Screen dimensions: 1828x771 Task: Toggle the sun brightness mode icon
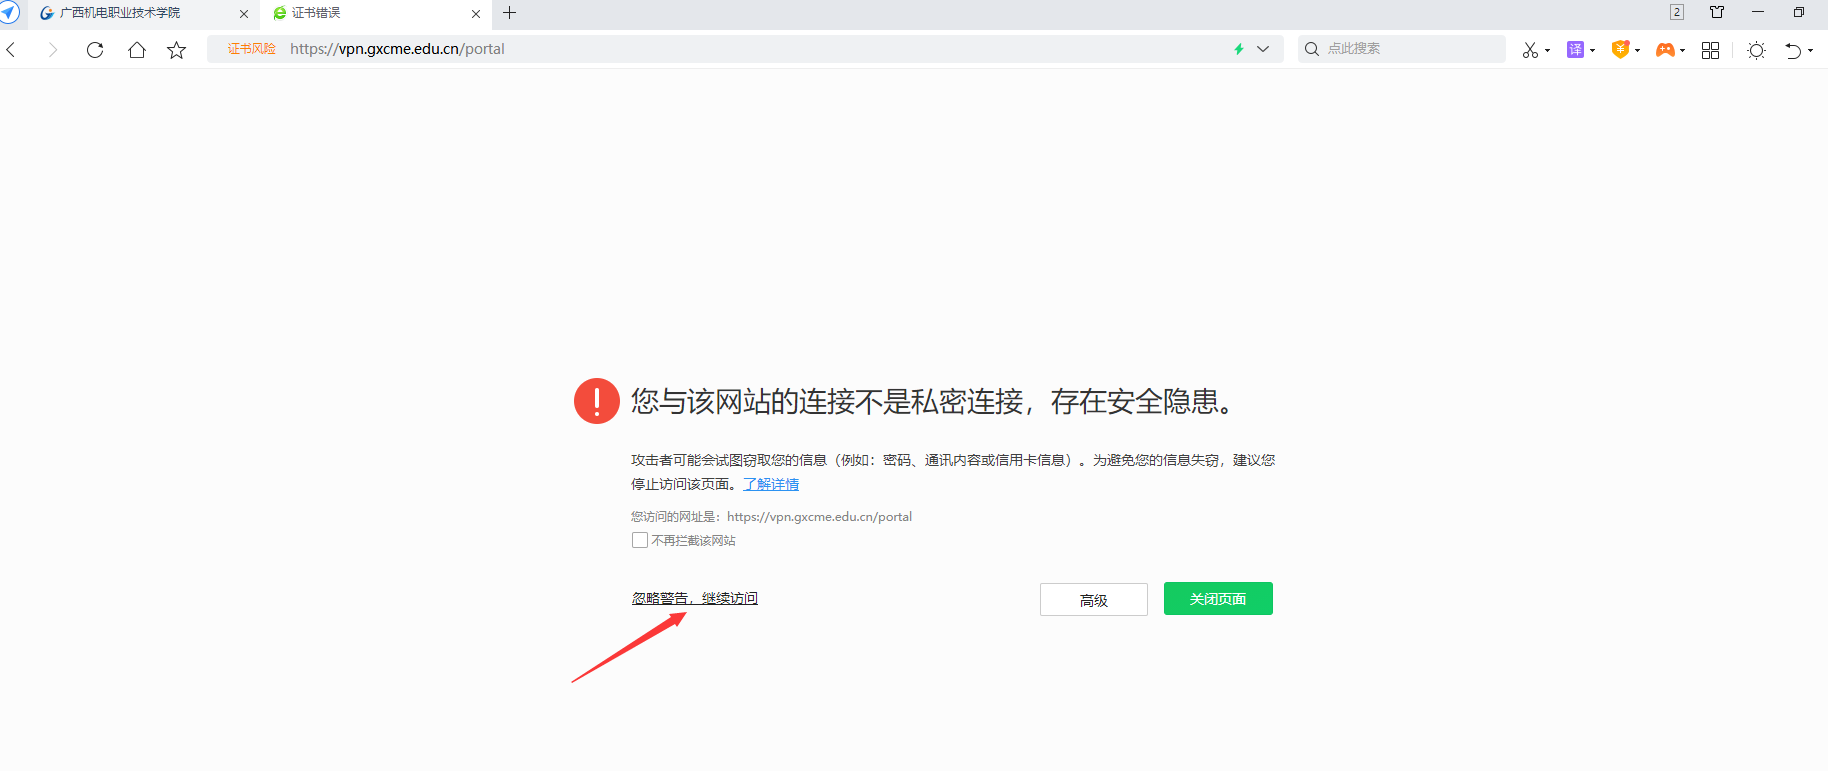pyautogui.click(x=1756, y=50)
